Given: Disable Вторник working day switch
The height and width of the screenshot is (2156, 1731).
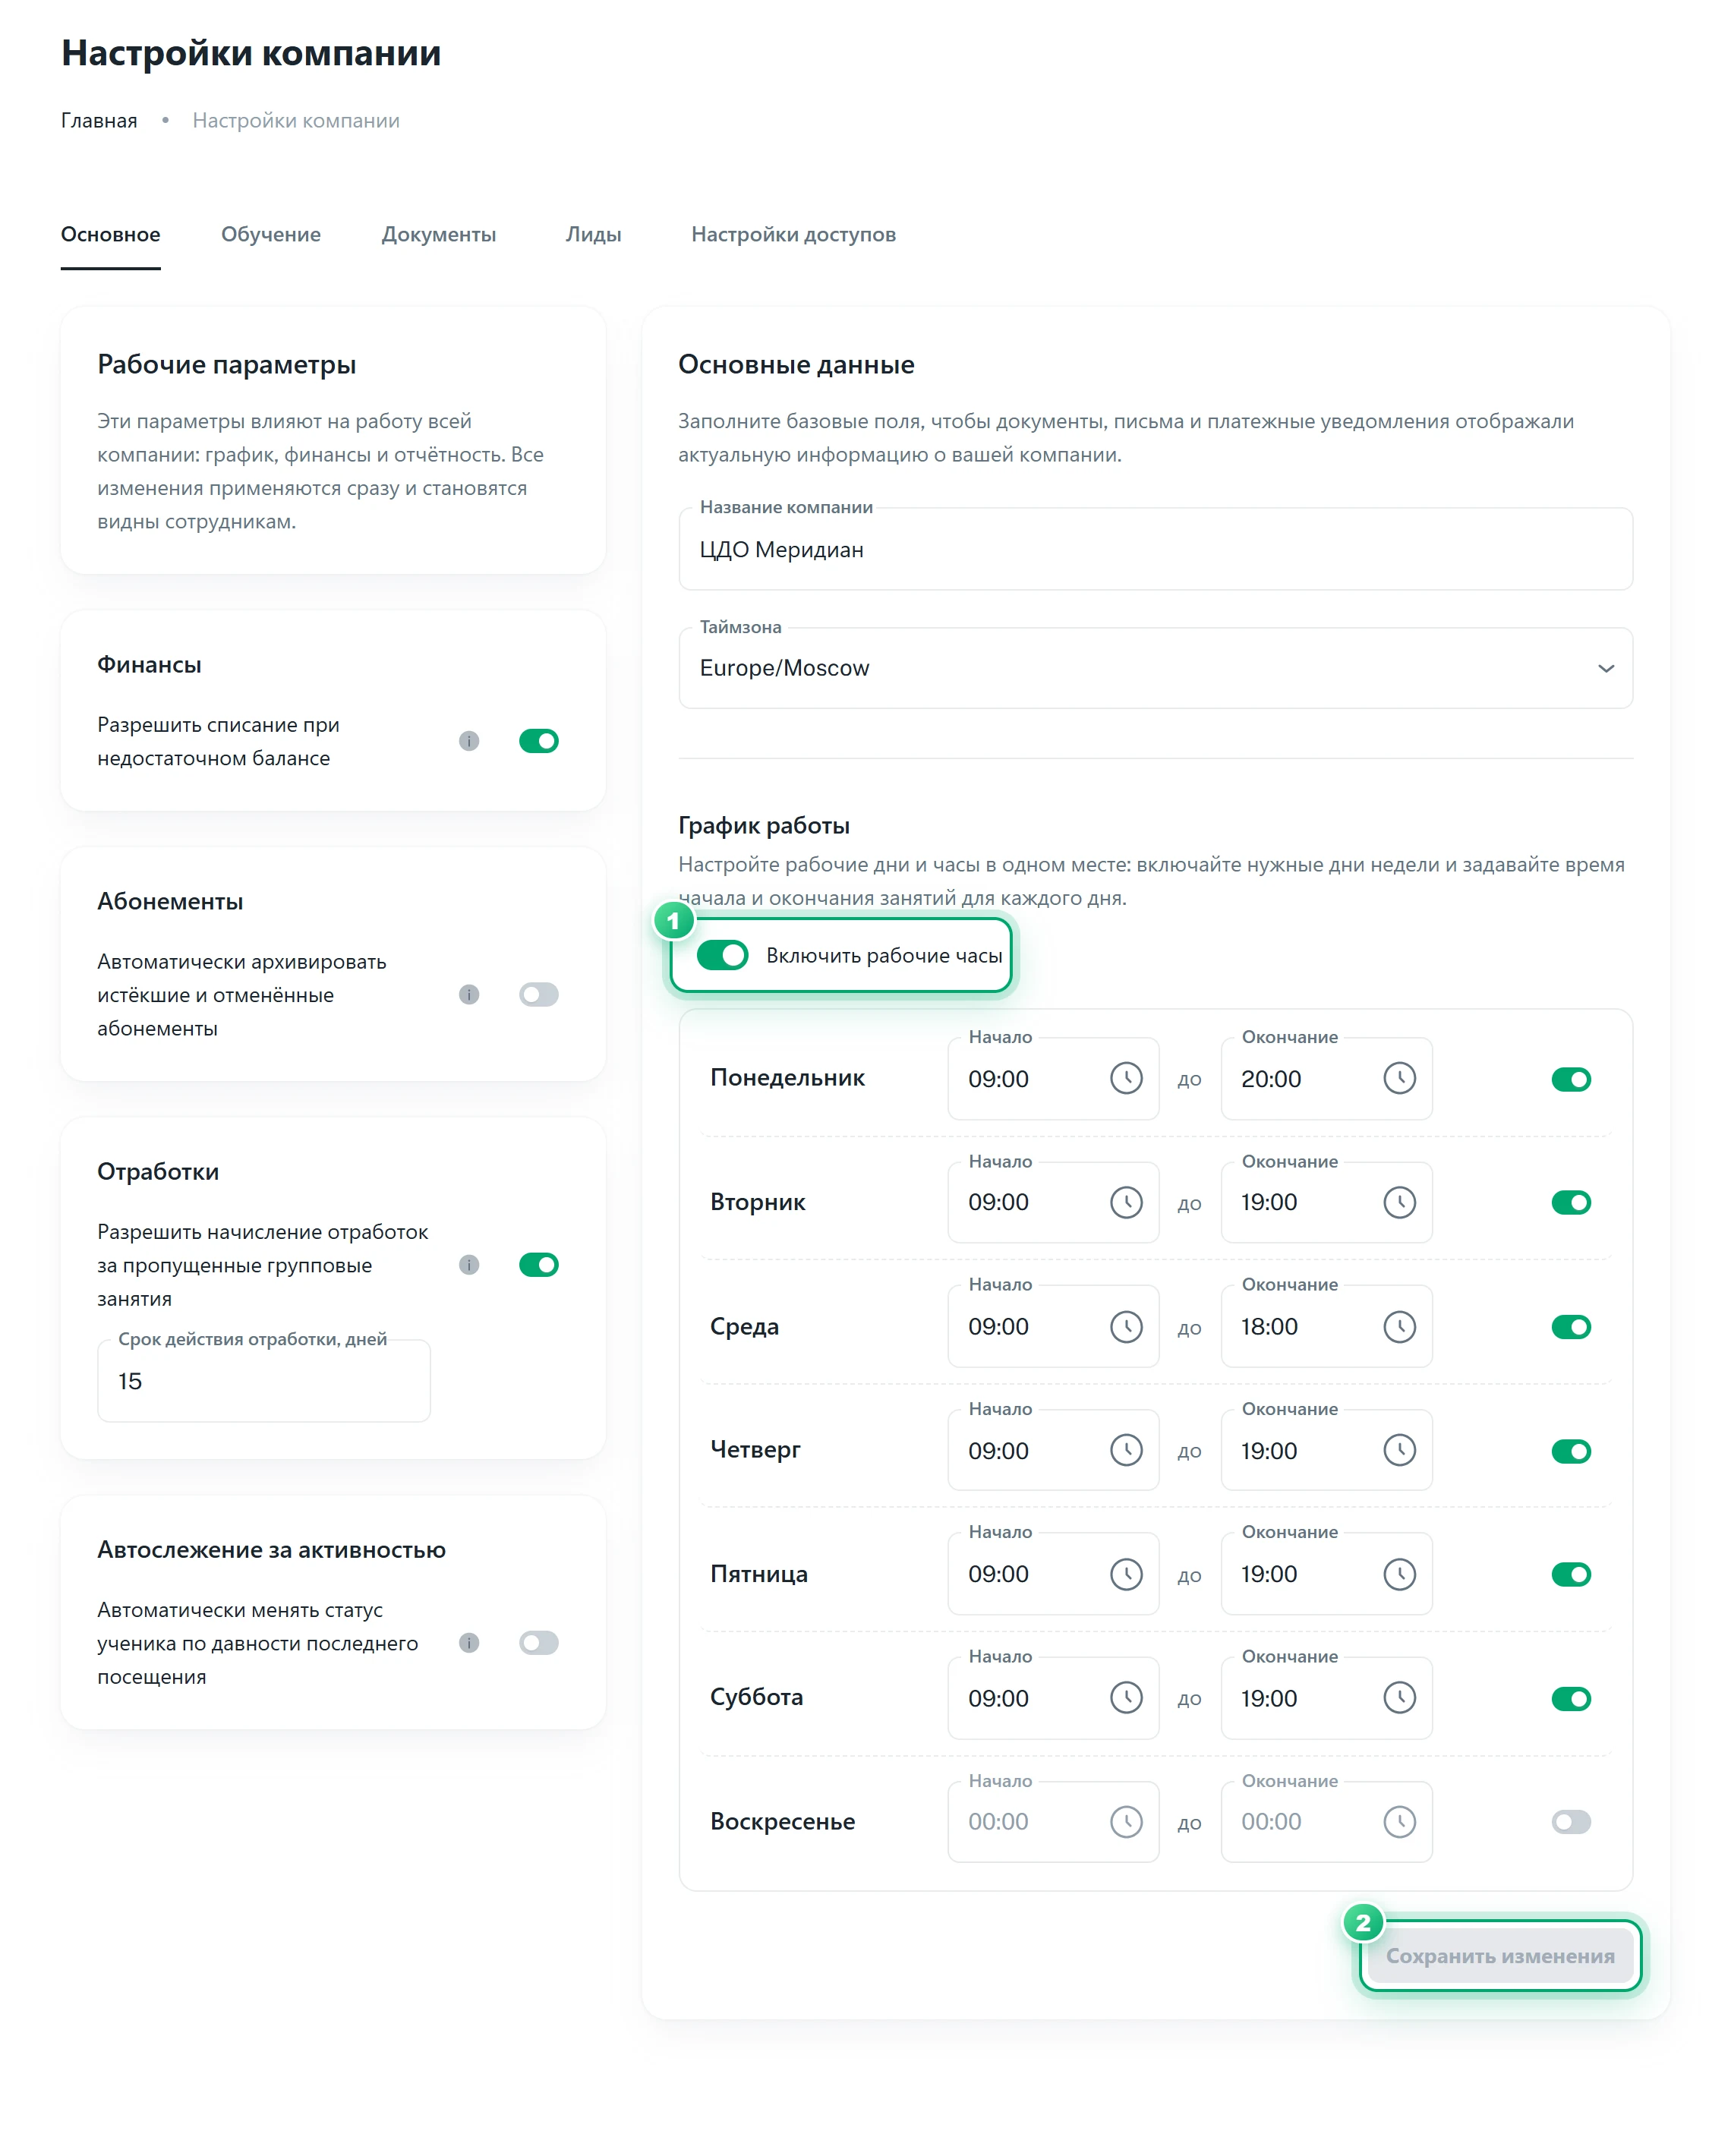Looking at the screenshot, I should [x=1571, y=1203].
